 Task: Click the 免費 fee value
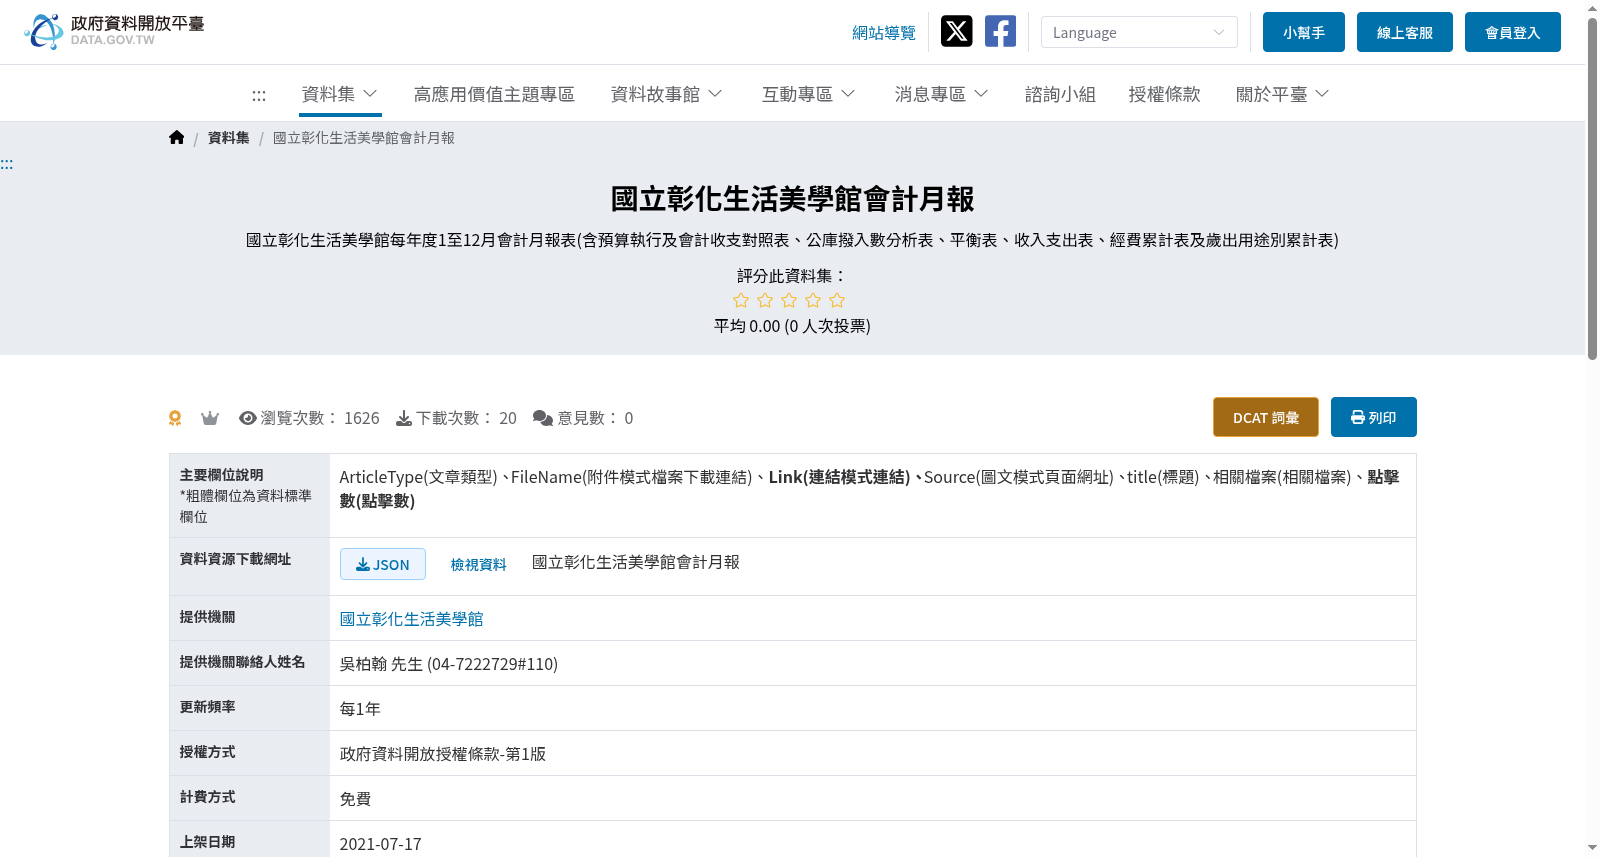point(355,799)
